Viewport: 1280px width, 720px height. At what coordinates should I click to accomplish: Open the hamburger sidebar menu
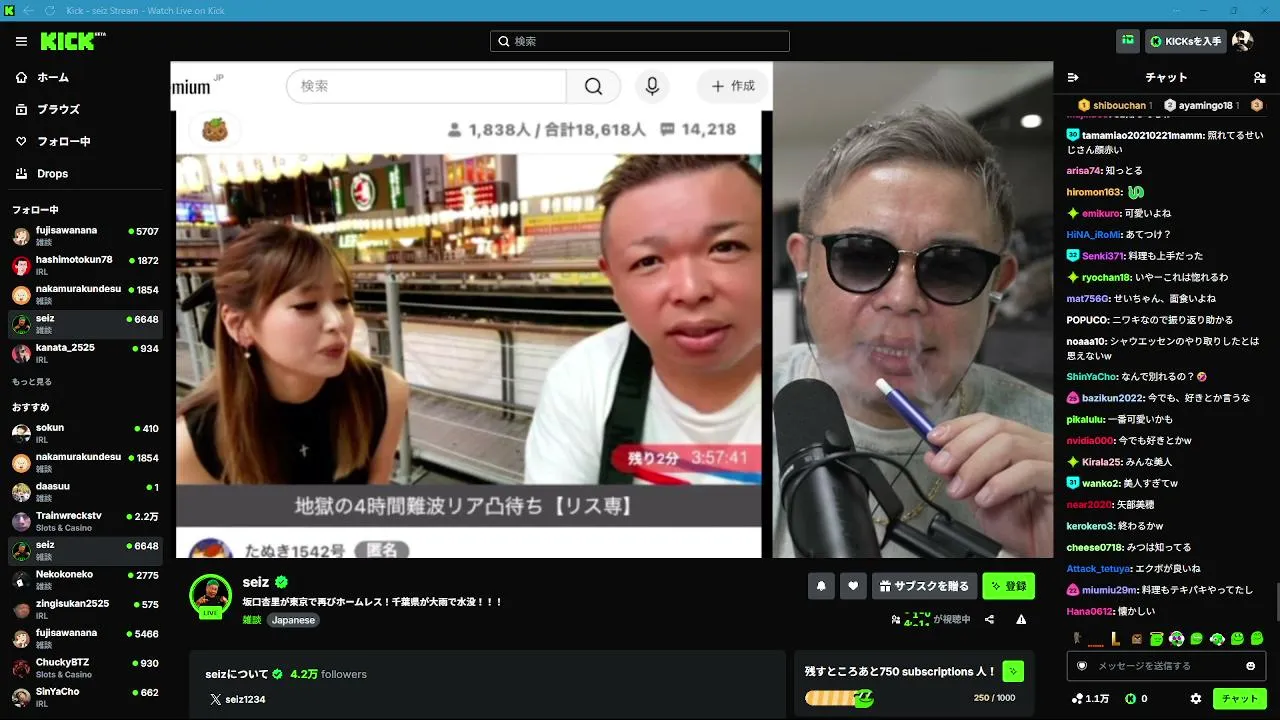click(x=21, y=41)
